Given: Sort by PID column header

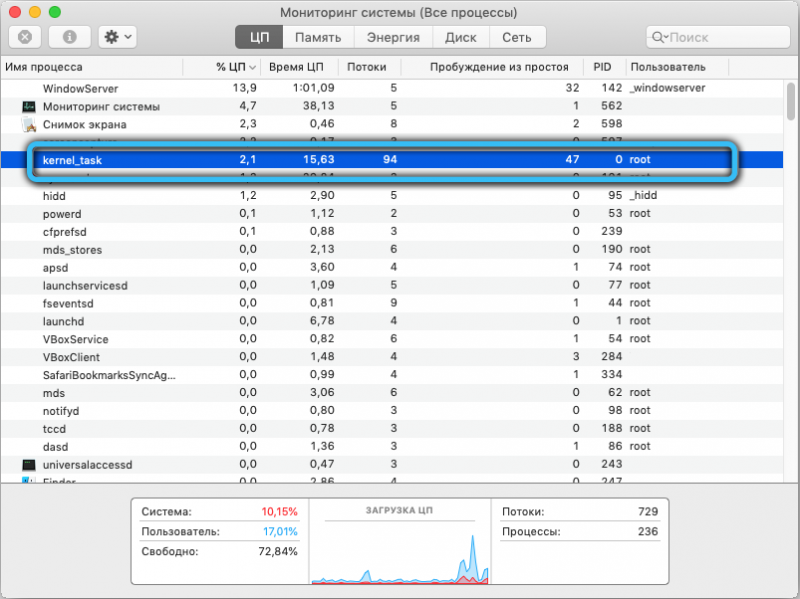Looking at the screenshot, I should click(x=605, y=67).
